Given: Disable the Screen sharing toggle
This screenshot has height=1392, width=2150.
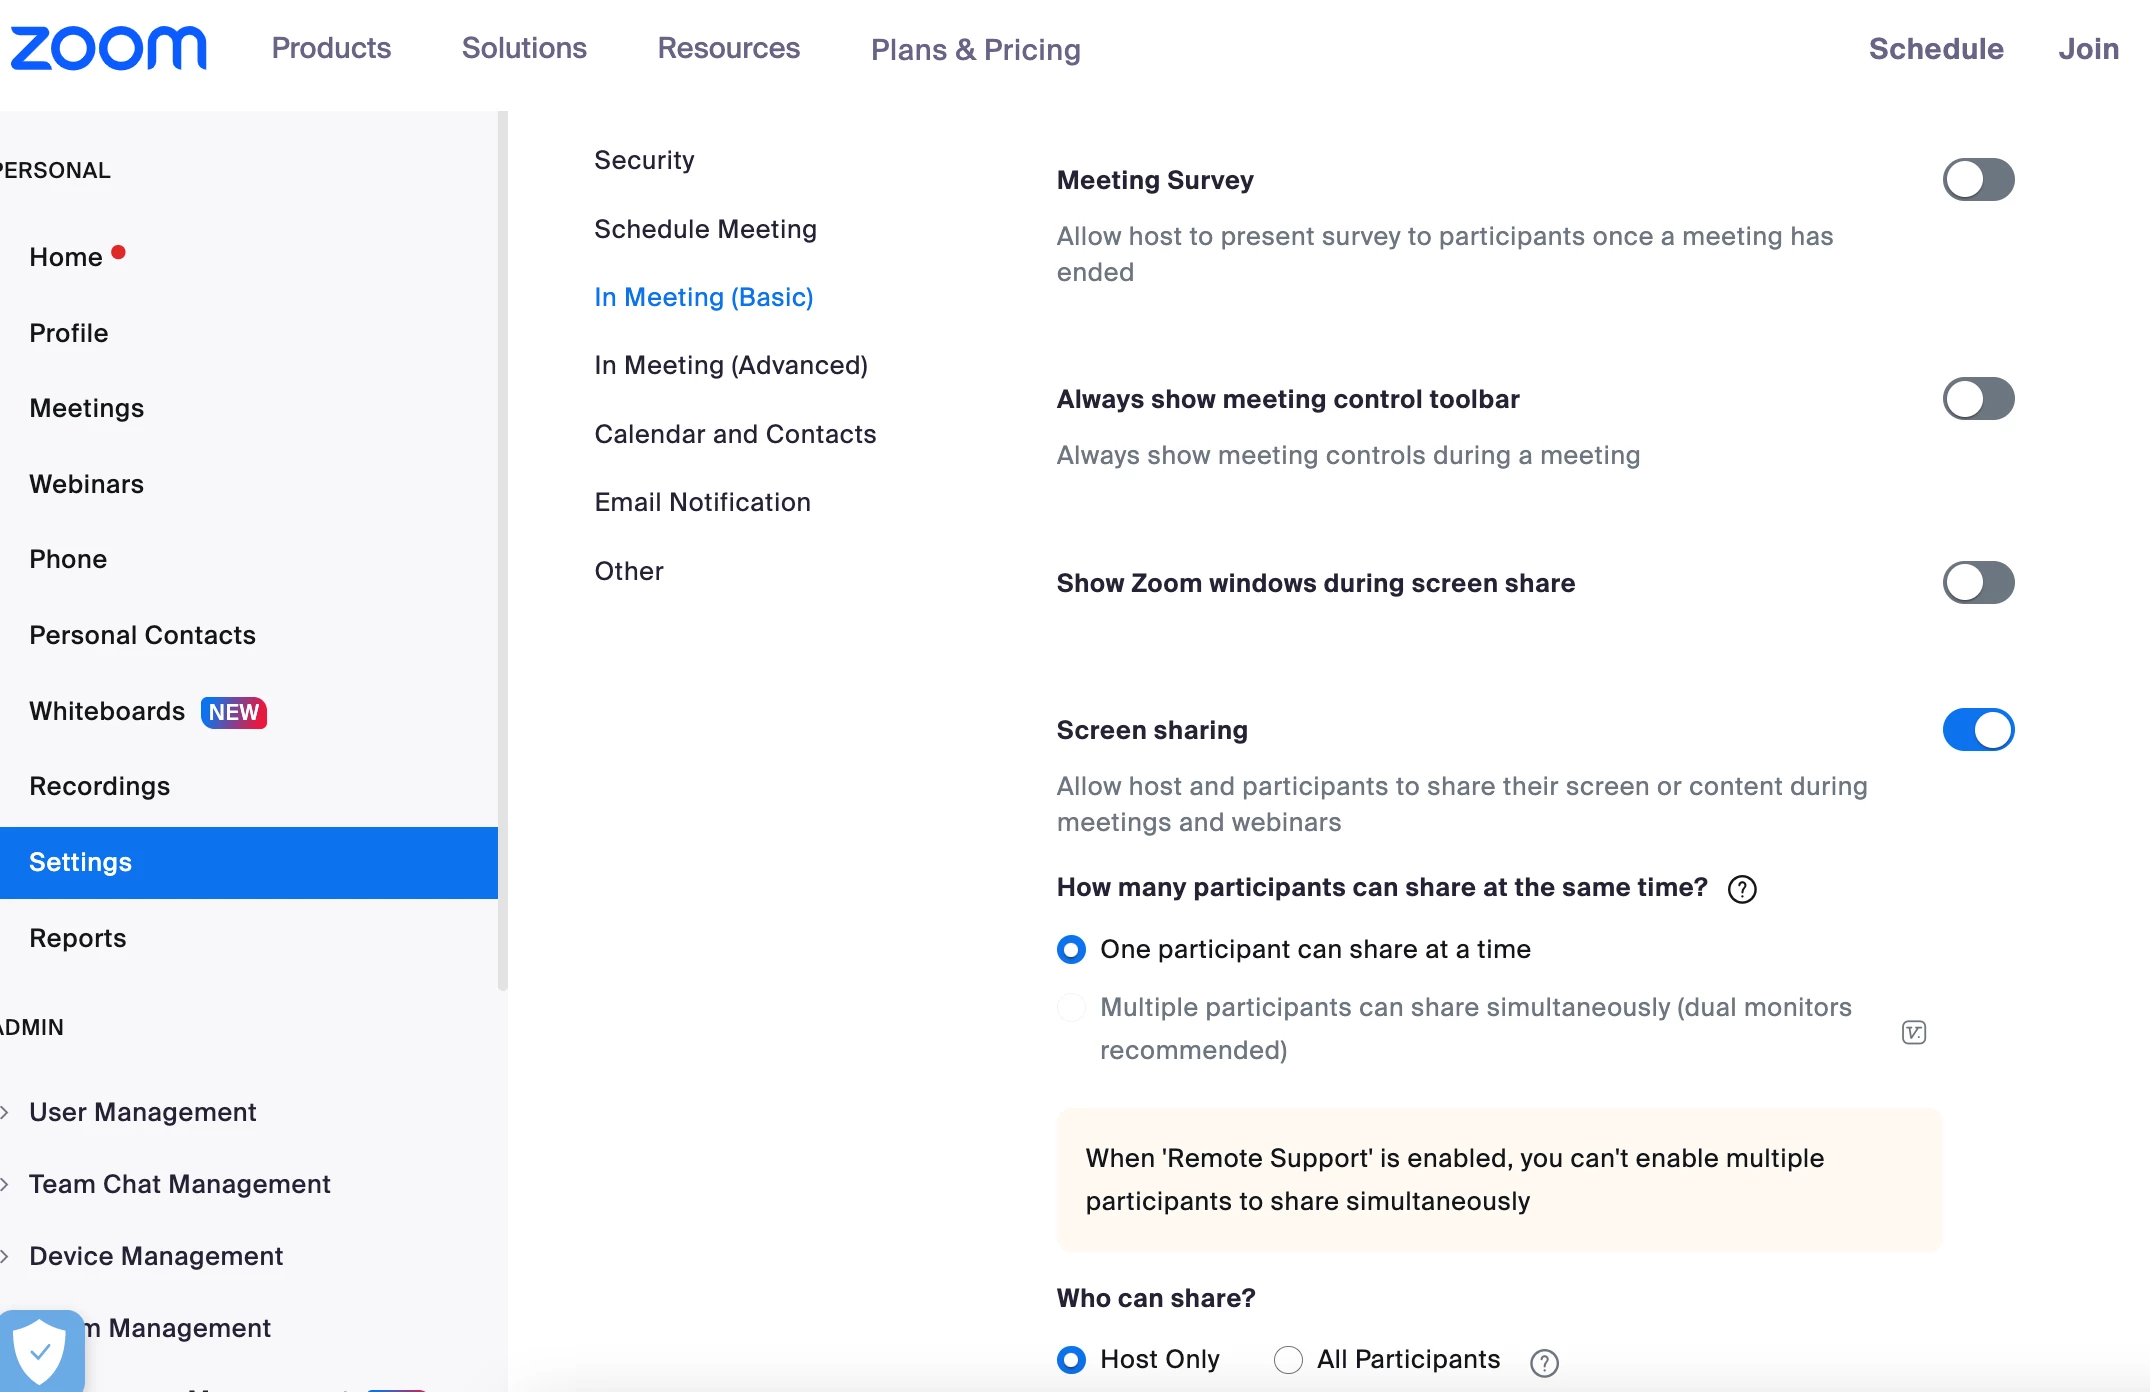Looking at the screenshot, I should (1977, 730).
